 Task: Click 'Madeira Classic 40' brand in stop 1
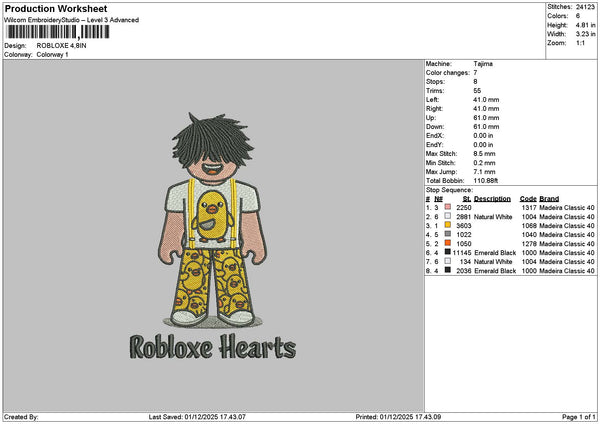click(567, 208)
